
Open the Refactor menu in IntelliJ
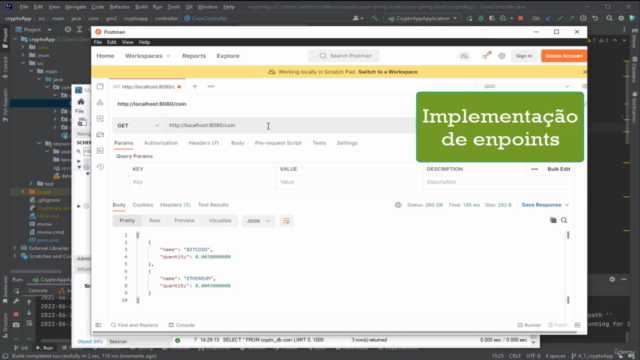pyautogui.click(x=119, y=7)
